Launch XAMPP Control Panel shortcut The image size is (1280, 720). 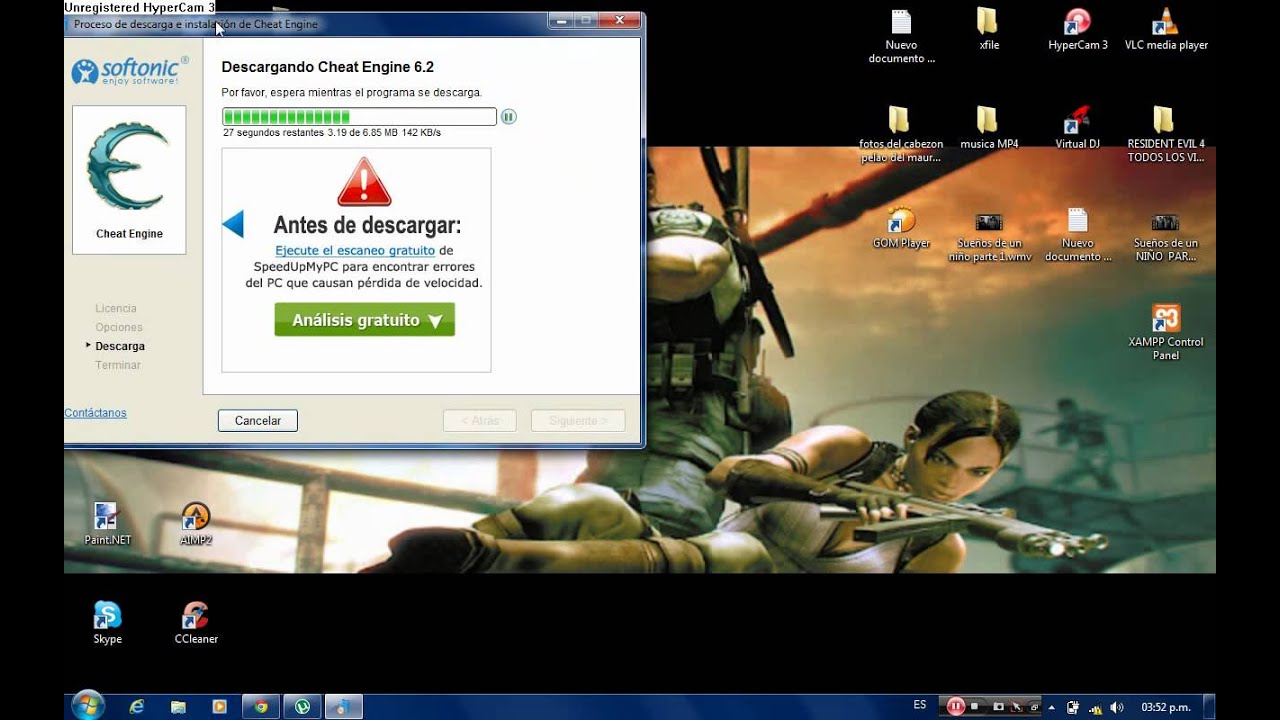coord(1166,332)
